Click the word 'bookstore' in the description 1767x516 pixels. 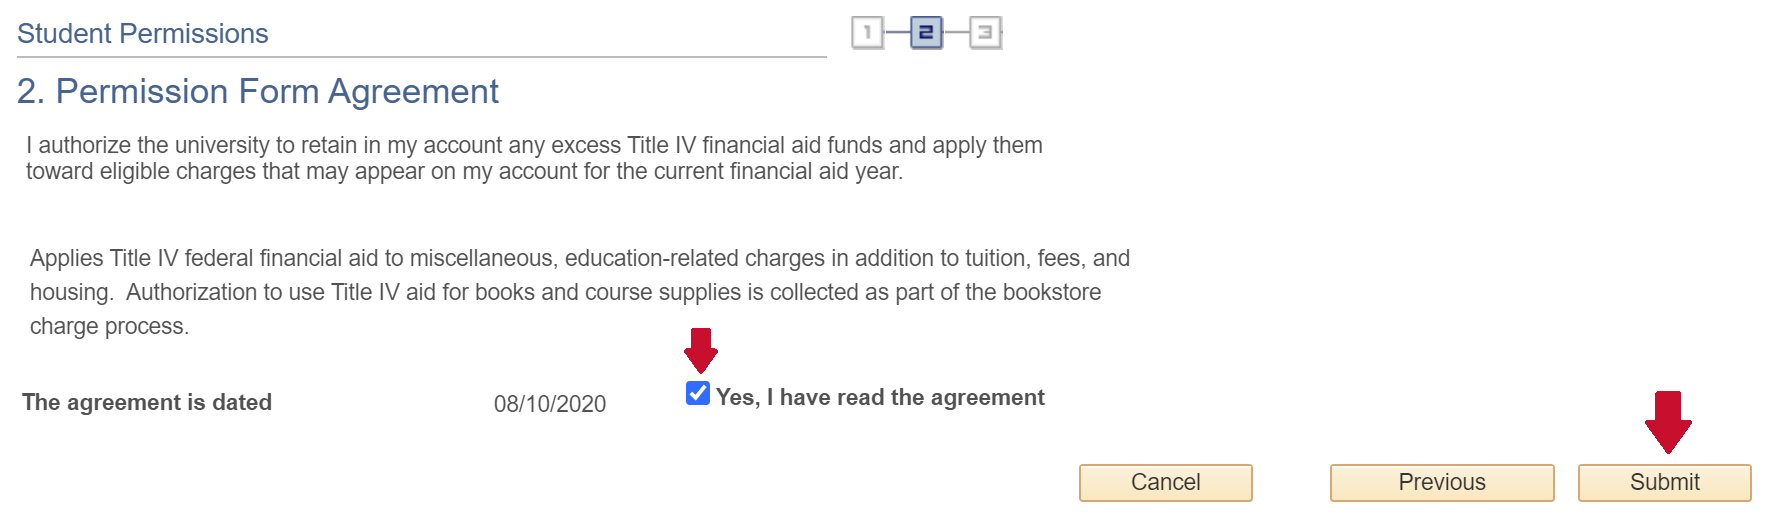coord(1052,292)
